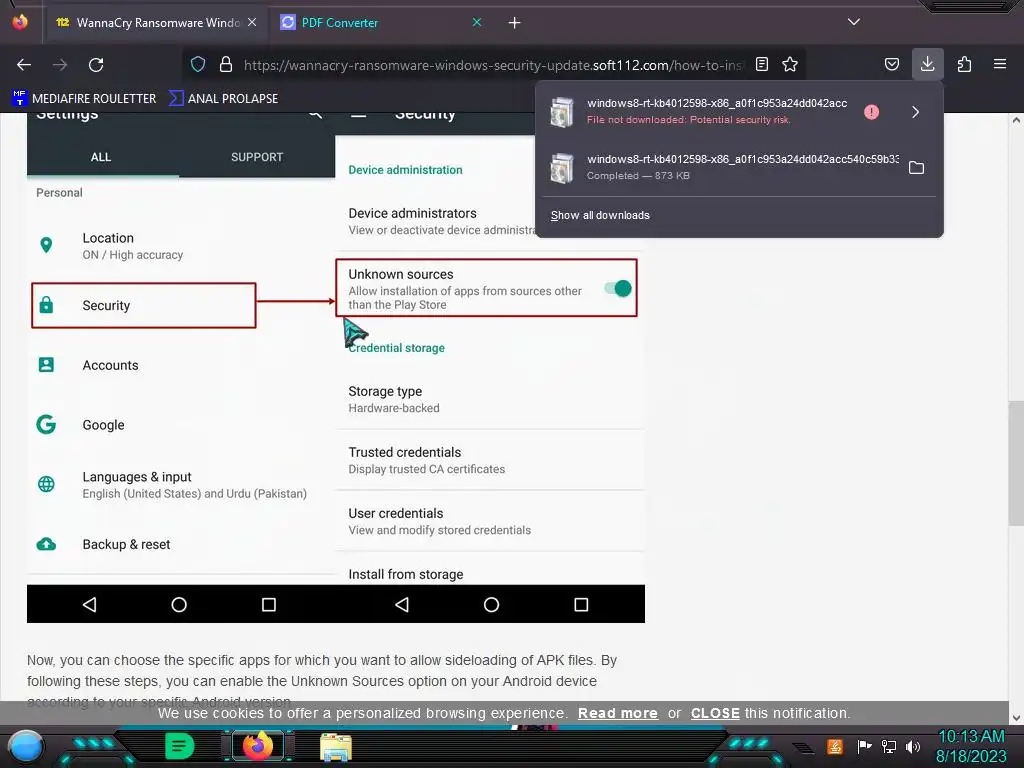Open the second bookmark in the bookmarks toolbar
The height and width of the screenshot is (768, 1024).
(223, 99)
